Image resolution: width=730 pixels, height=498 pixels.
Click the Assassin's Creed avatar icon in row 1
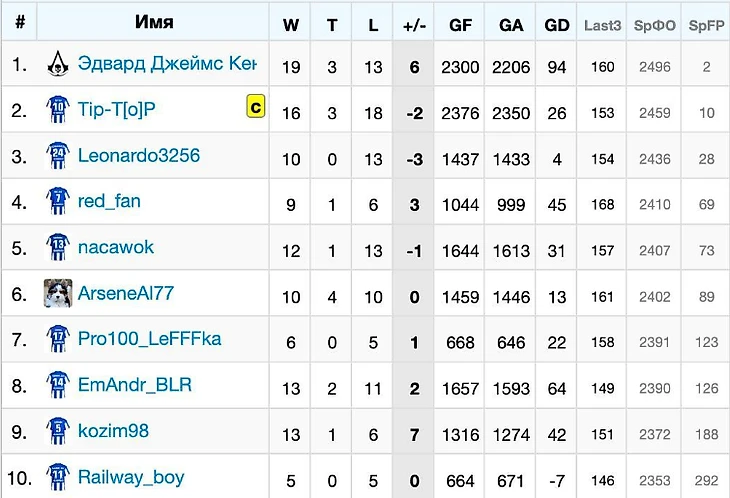click(58, 64)
